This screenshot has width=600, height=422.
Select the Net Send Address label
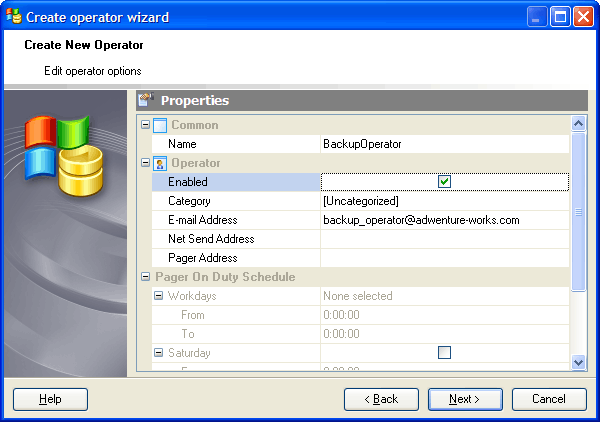tap(211, 239)
